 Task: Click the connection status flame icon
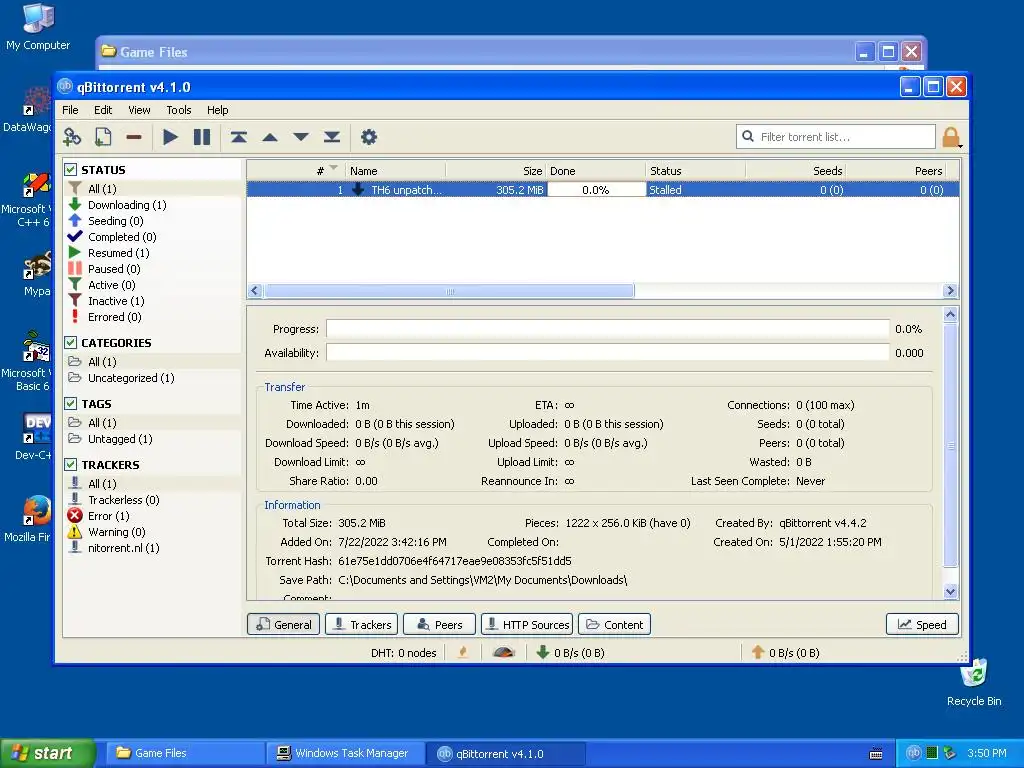click(463, 652)
